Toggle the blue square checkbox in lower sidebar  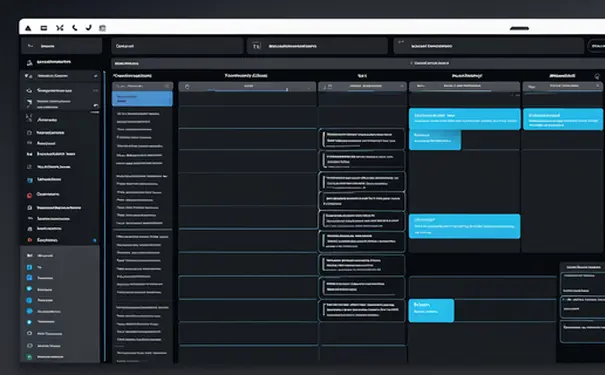click(x=29, y=267)
